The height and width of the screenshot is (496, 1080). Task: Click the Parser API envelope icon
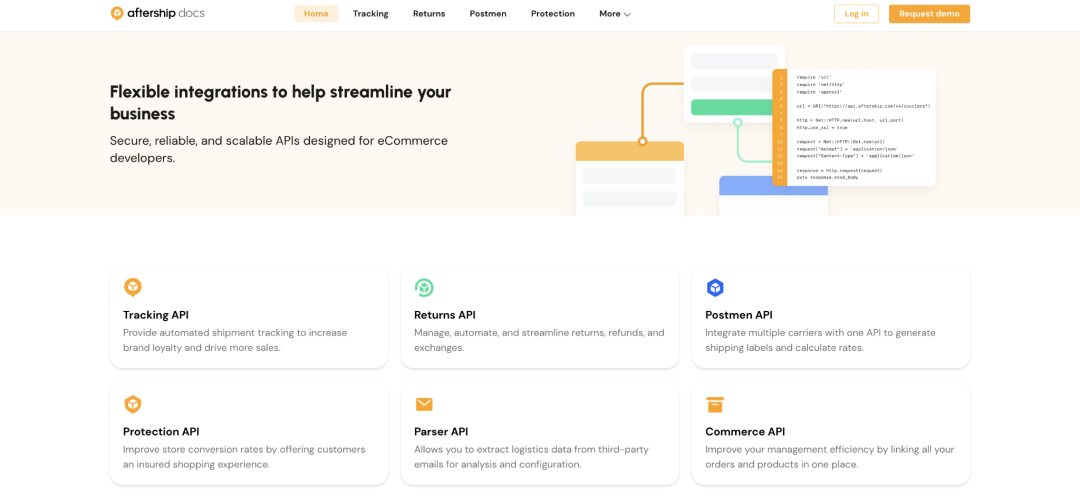pyautogui.click(x=424, y=404)
